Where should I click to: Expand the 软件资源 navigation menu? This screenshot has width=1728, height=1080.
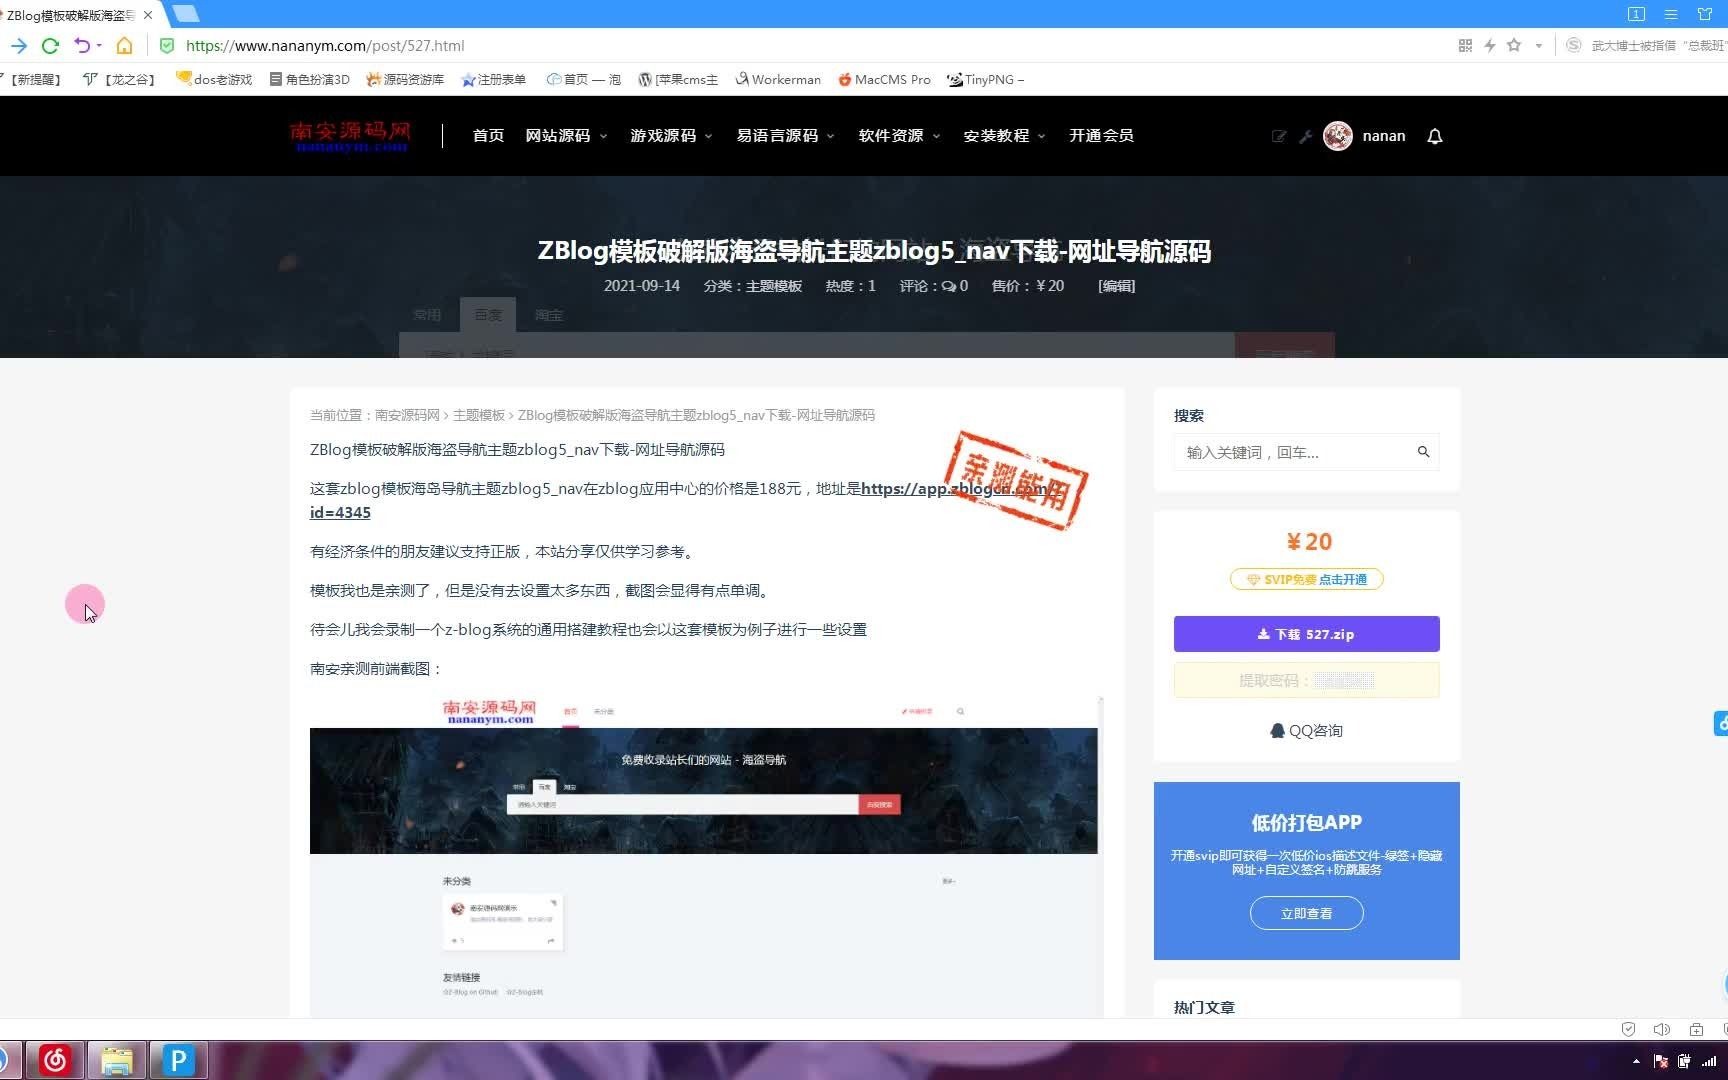899,136
